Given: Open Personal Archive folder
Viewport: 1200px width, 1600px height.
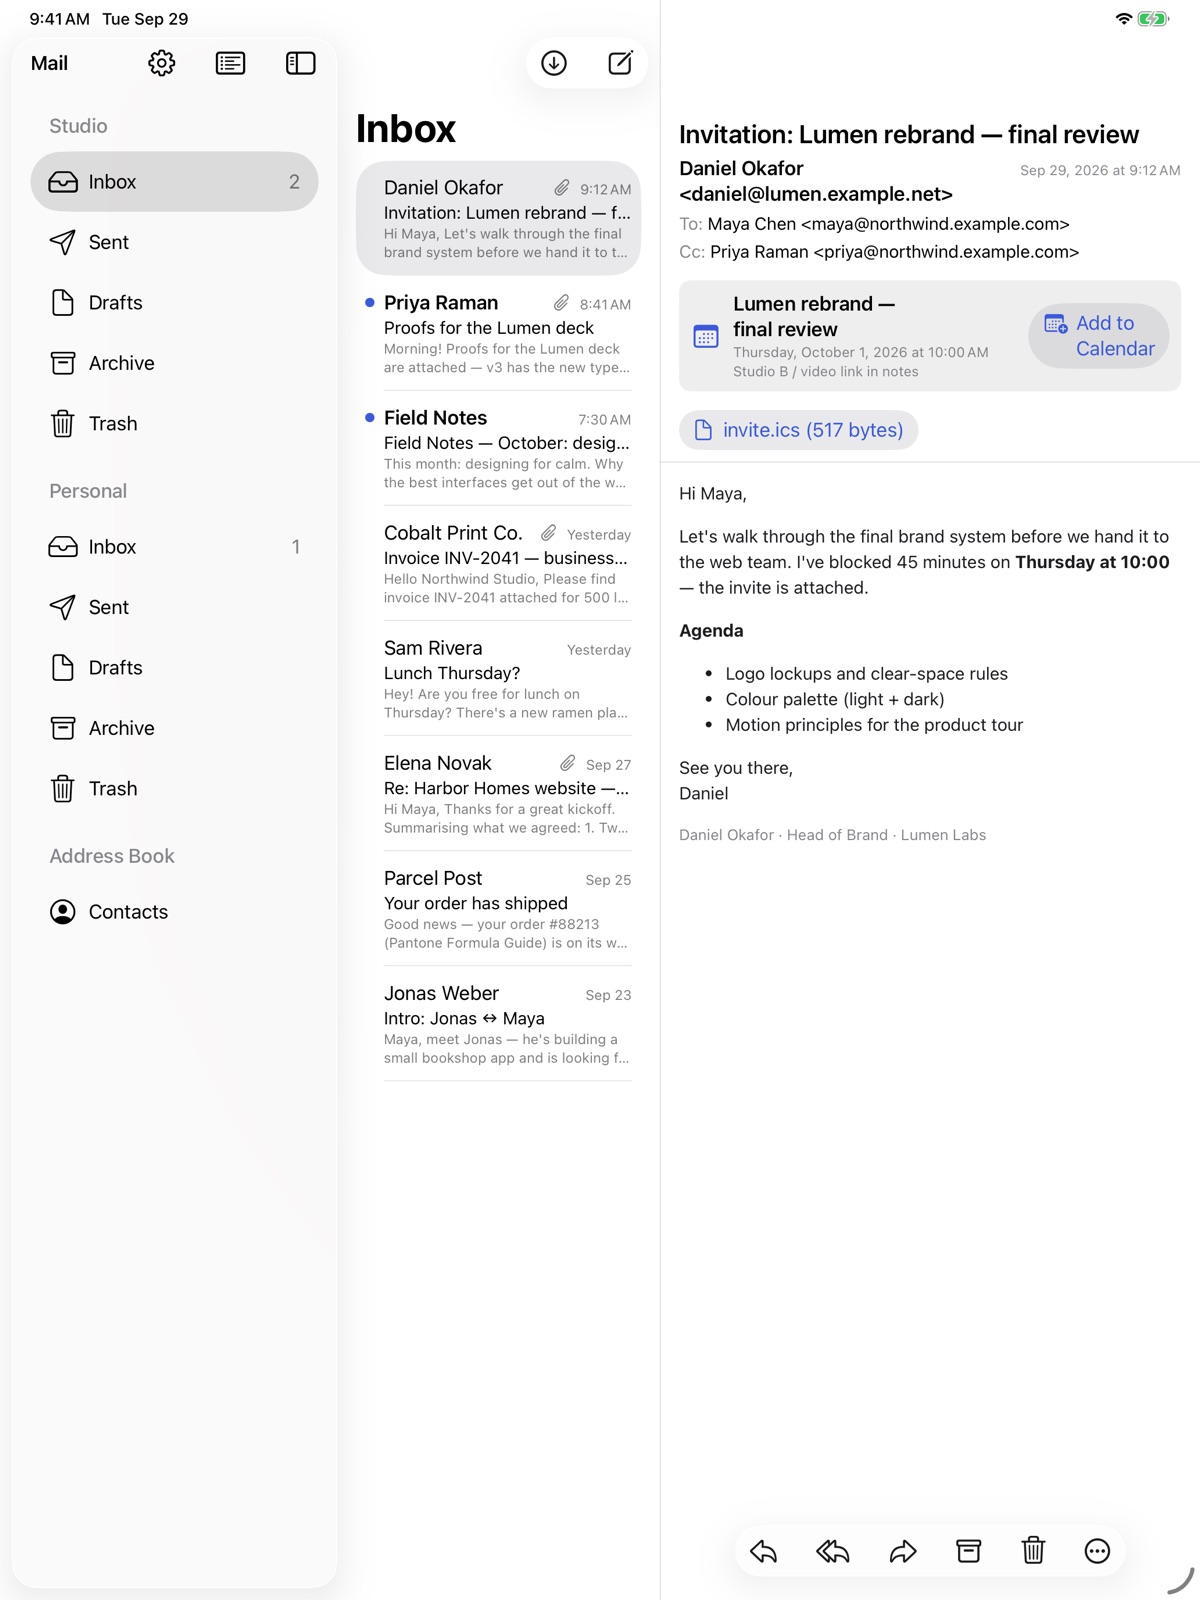Looking at the screenshot, I should click(x=174, y=728).
